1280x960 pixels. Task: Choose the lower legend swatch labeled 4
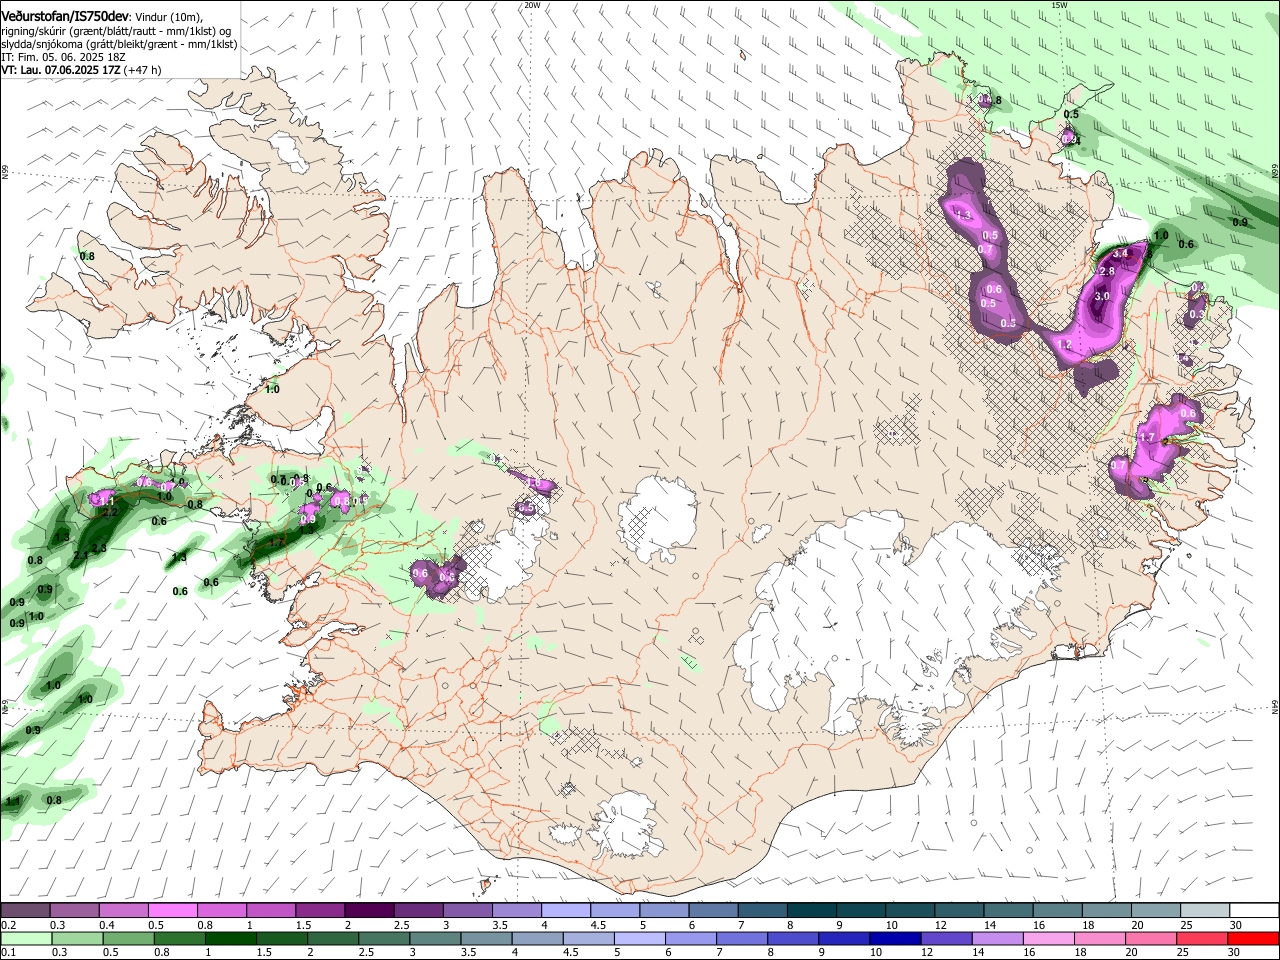click(x=537, y=938)
